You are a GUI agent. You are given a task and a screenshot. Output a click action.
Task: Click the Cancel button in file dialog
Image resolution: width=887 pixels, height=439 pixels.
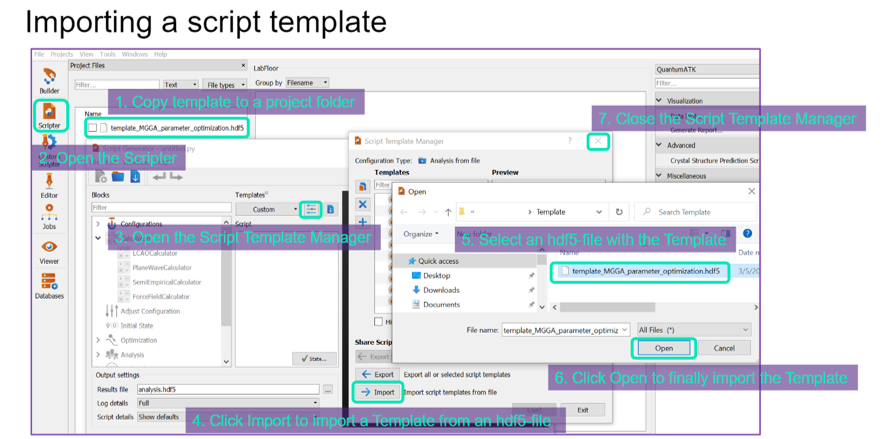click(724, 348)
